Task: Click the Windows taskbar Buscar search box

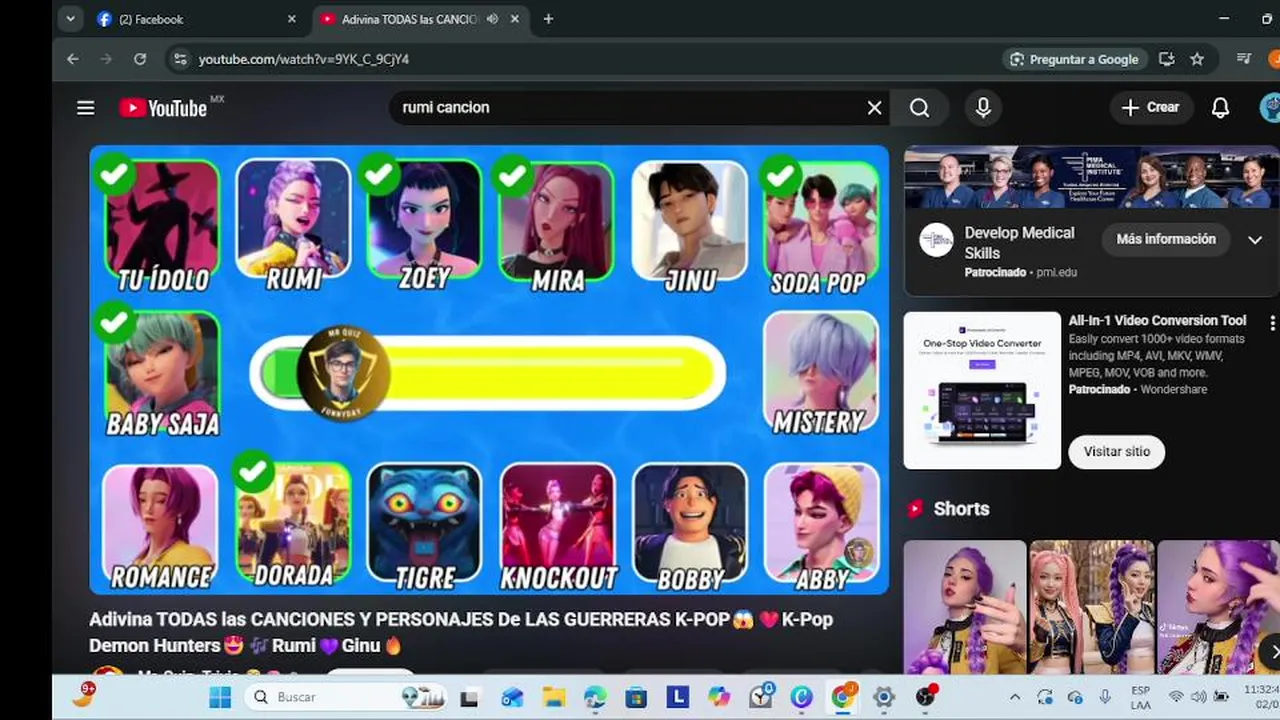Action: (345, 697)
